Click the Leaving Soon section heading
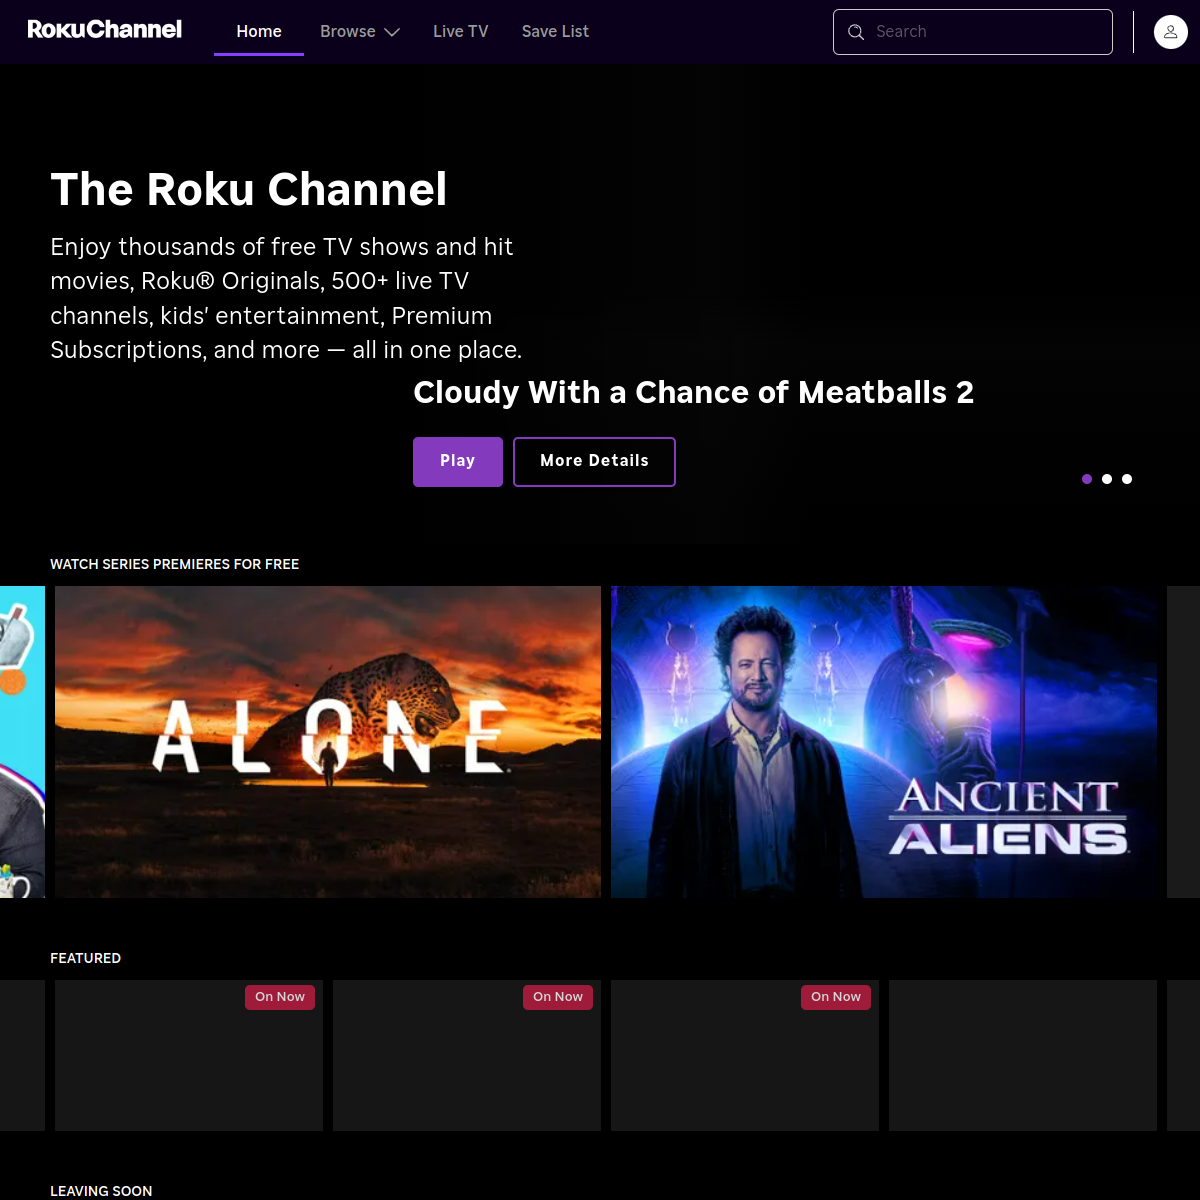Viewport: 1200px width, 1200px height. click(101, 1191)
